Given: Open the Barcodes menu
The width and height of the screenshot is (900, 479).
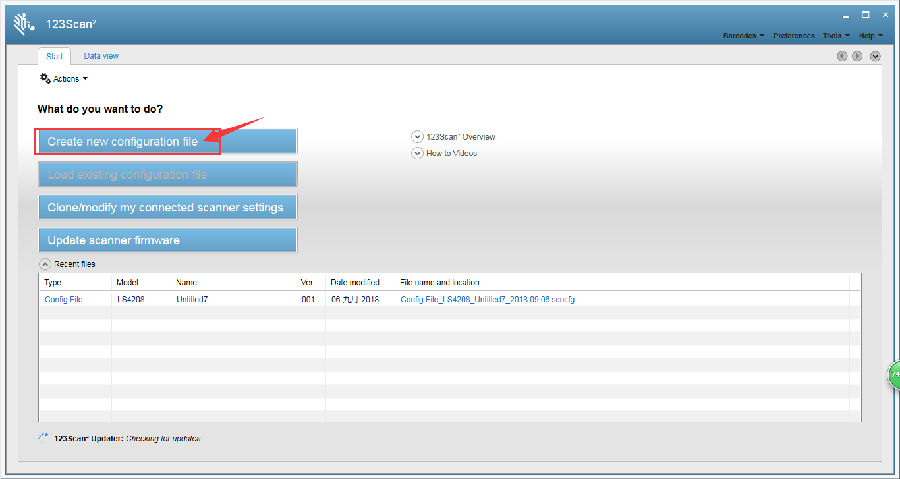Looking at the screenshot, I should coord(743,36).
